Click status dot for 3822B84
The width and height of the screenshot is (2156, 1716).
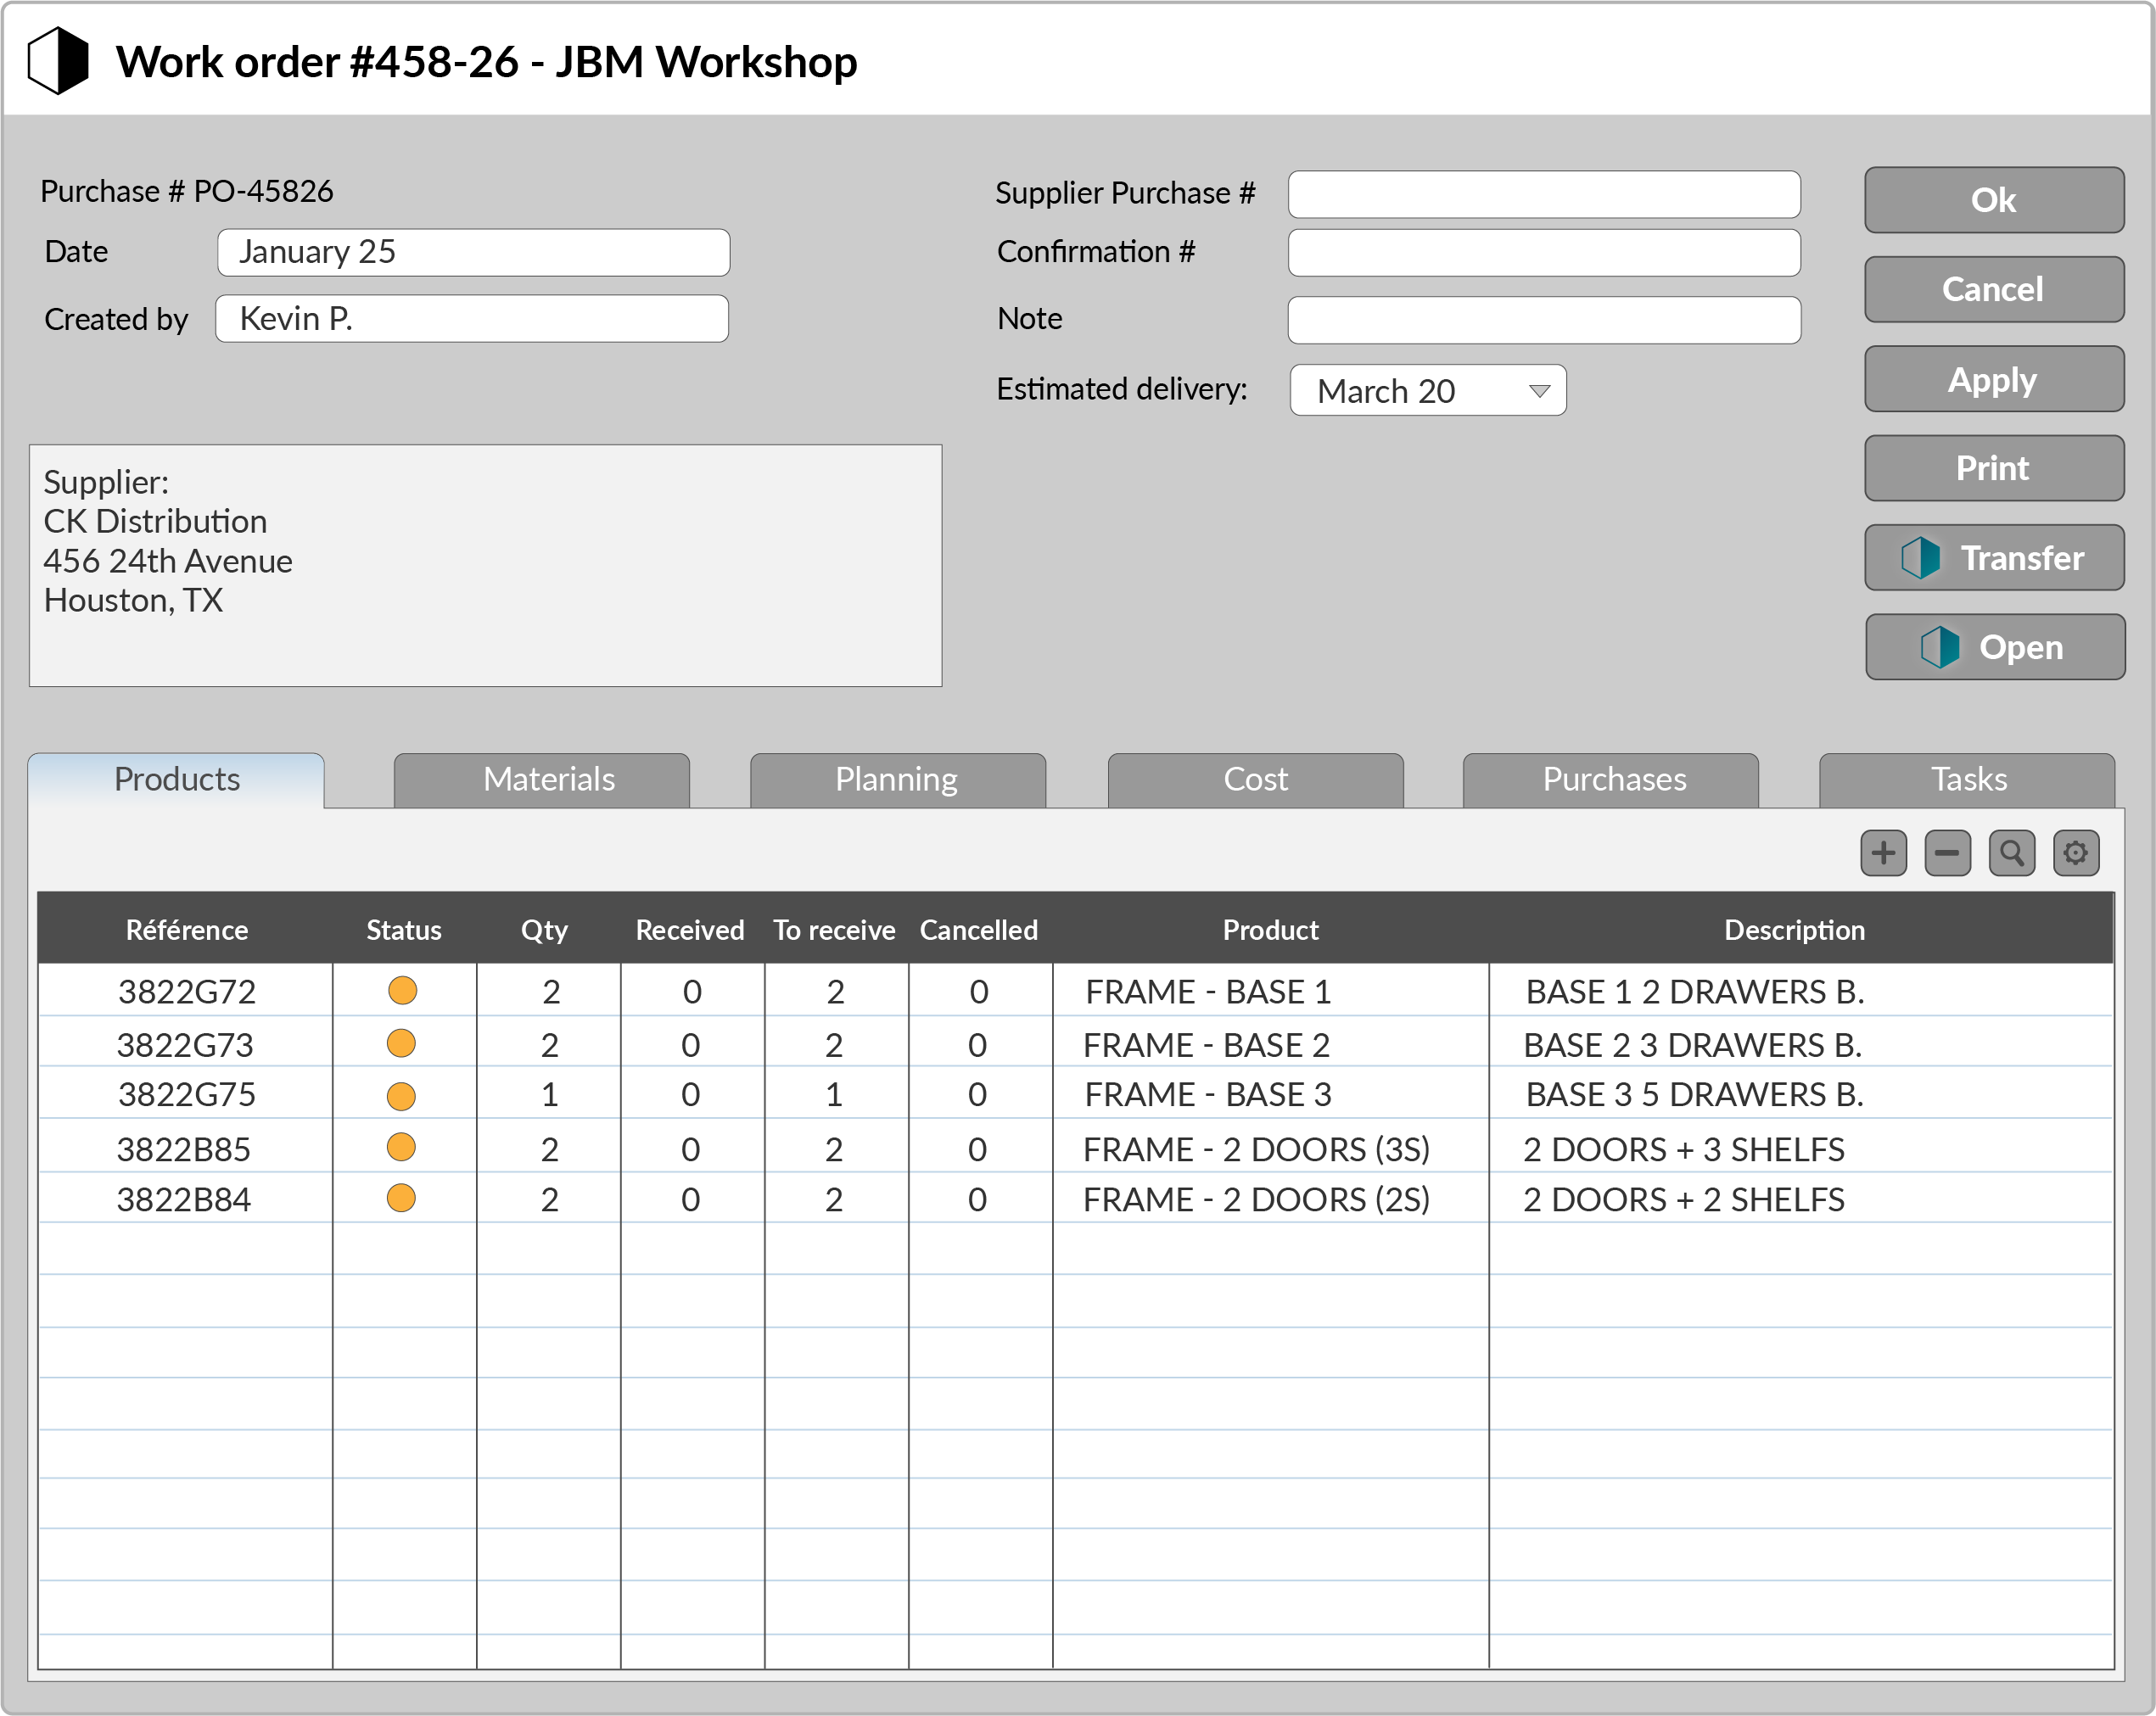[401, 1198]
